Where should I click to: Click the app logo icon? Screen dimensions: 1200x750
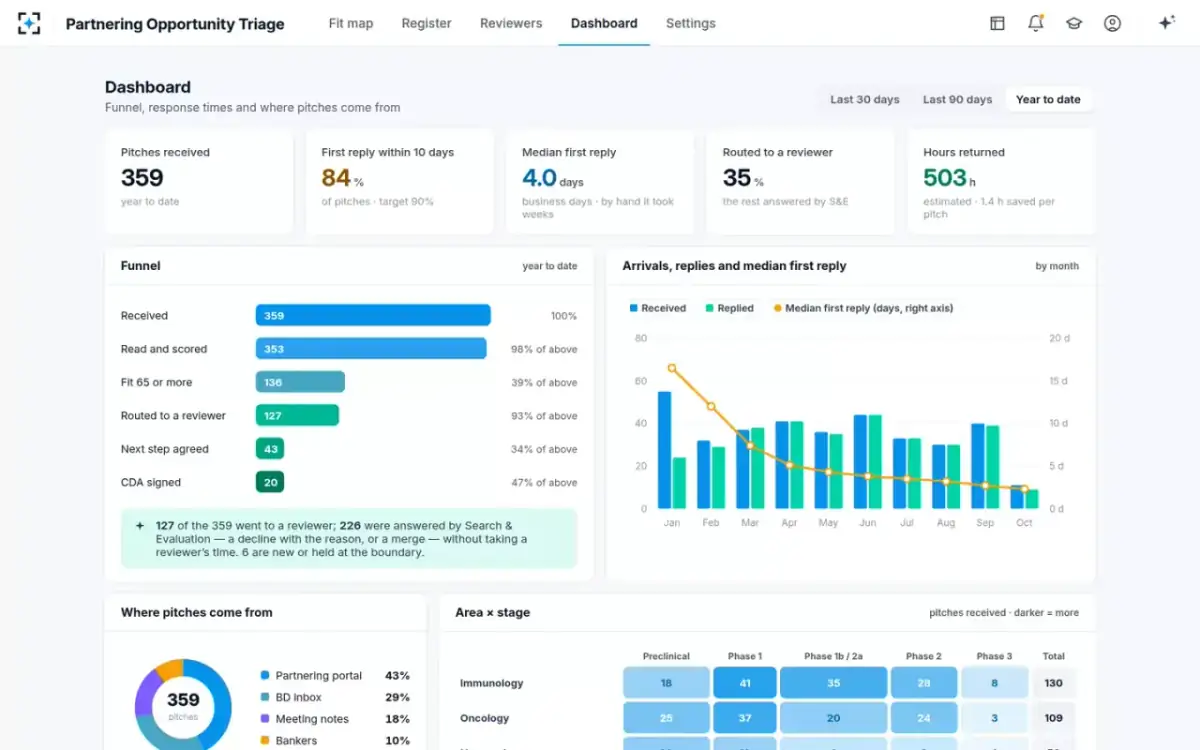tap(29, 23)
